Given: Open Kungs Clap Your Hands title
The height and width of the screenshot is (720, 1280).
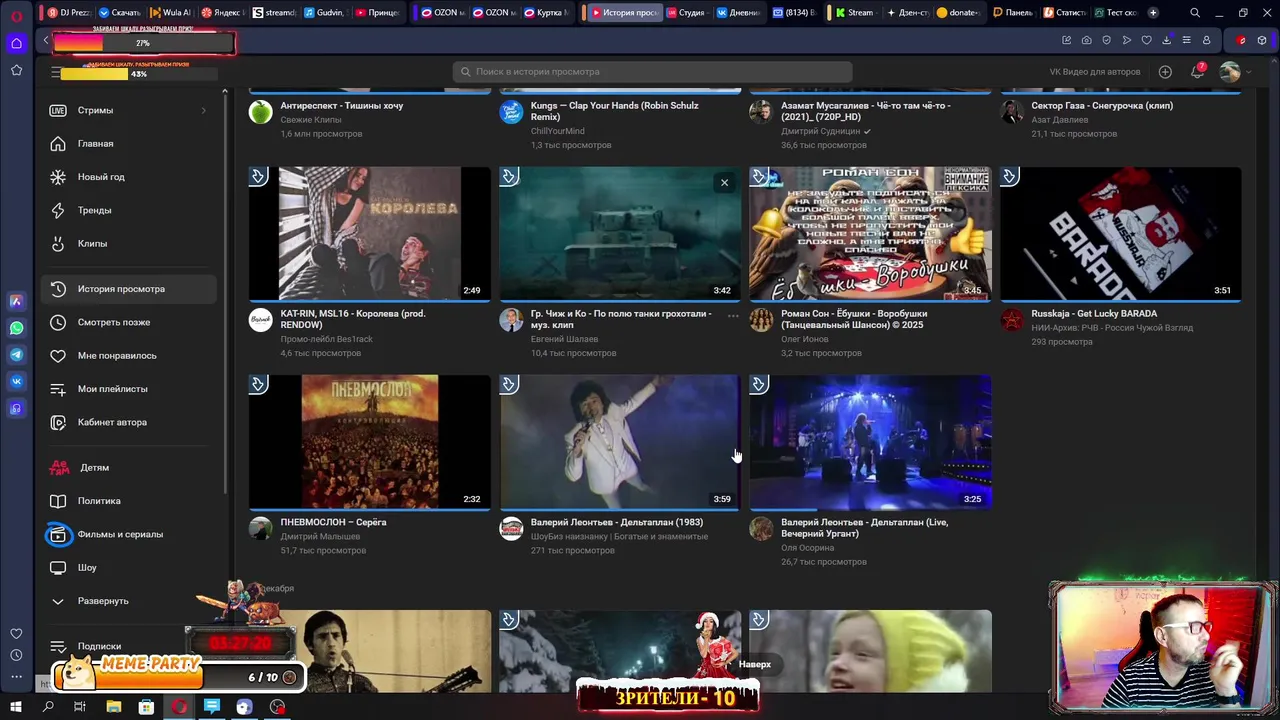Looking at the screenshot, I should point(615,110).
